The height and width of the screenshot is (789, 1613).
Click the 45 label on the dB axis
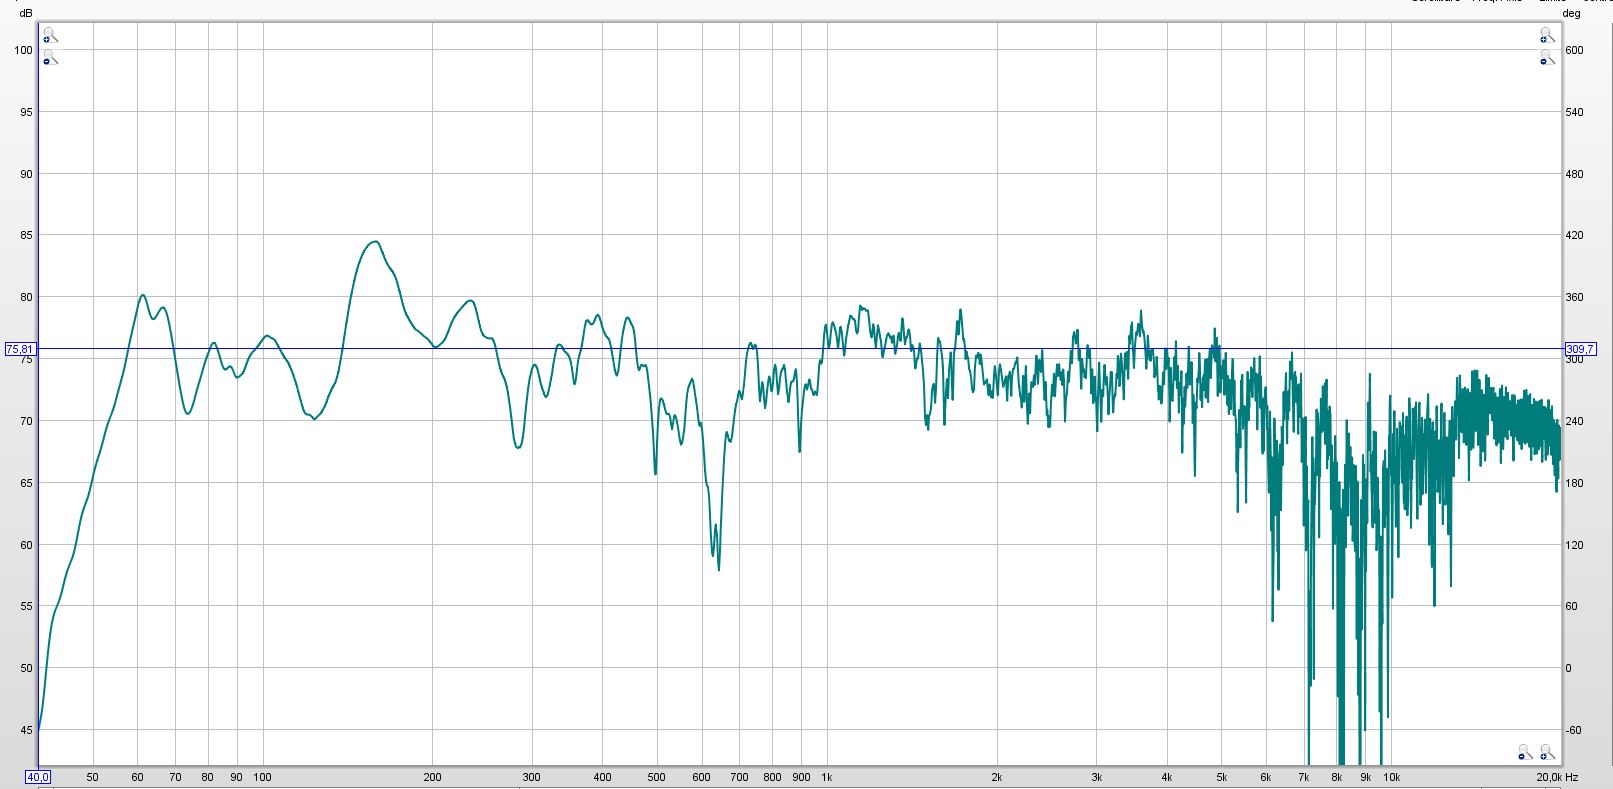[x=26, y=730]
